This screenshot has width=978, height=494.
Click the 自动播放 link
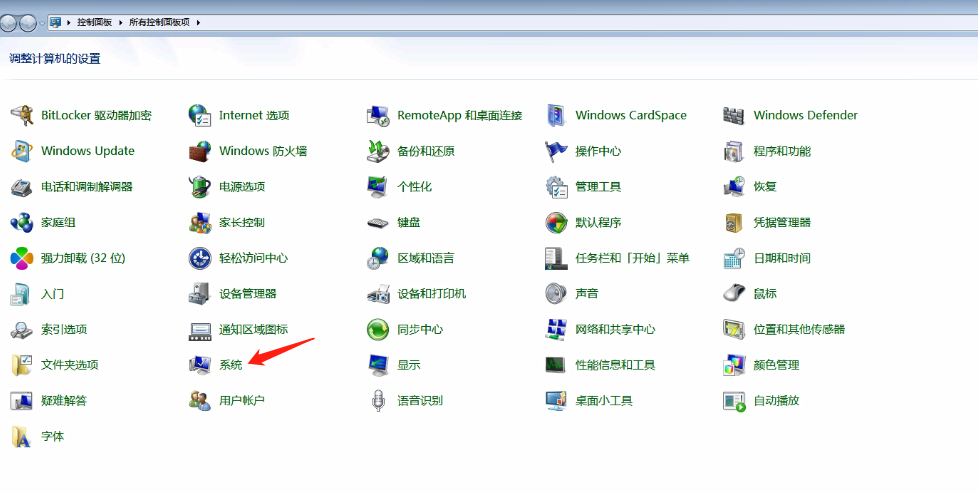pyautogui.click(x=777, y=400)
